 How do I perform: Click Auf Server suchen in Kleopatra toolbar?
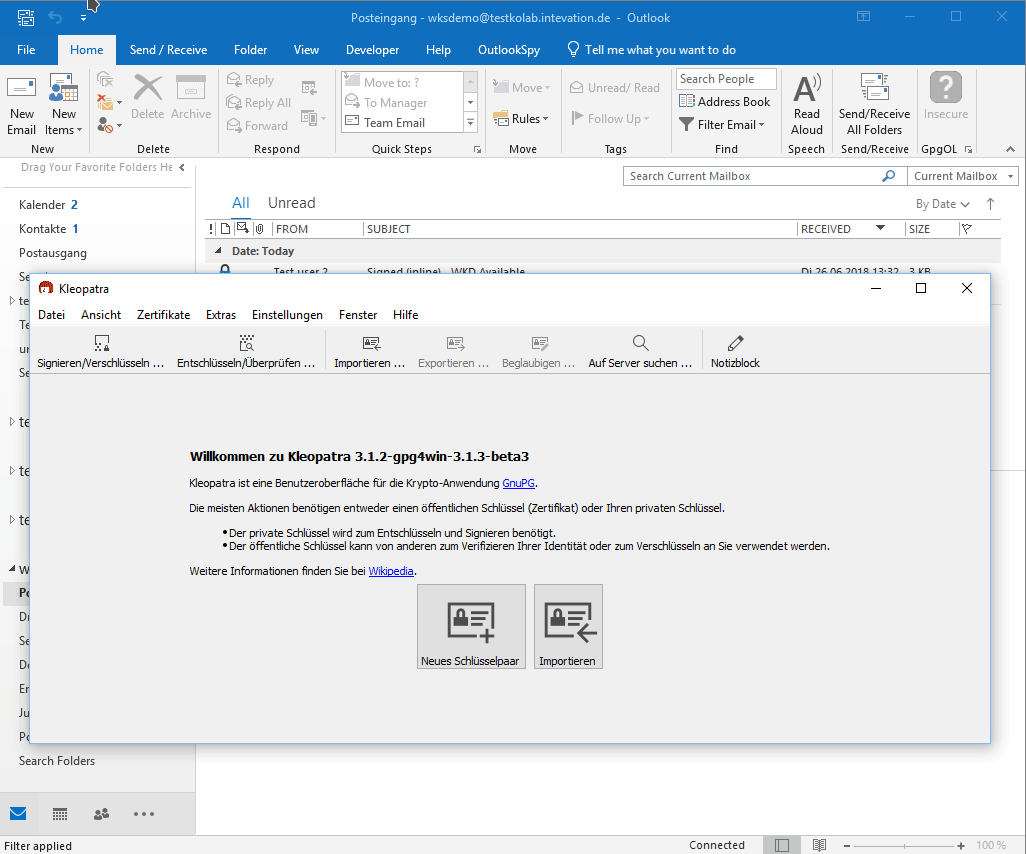pyautogui.click(x=640, y=351)
